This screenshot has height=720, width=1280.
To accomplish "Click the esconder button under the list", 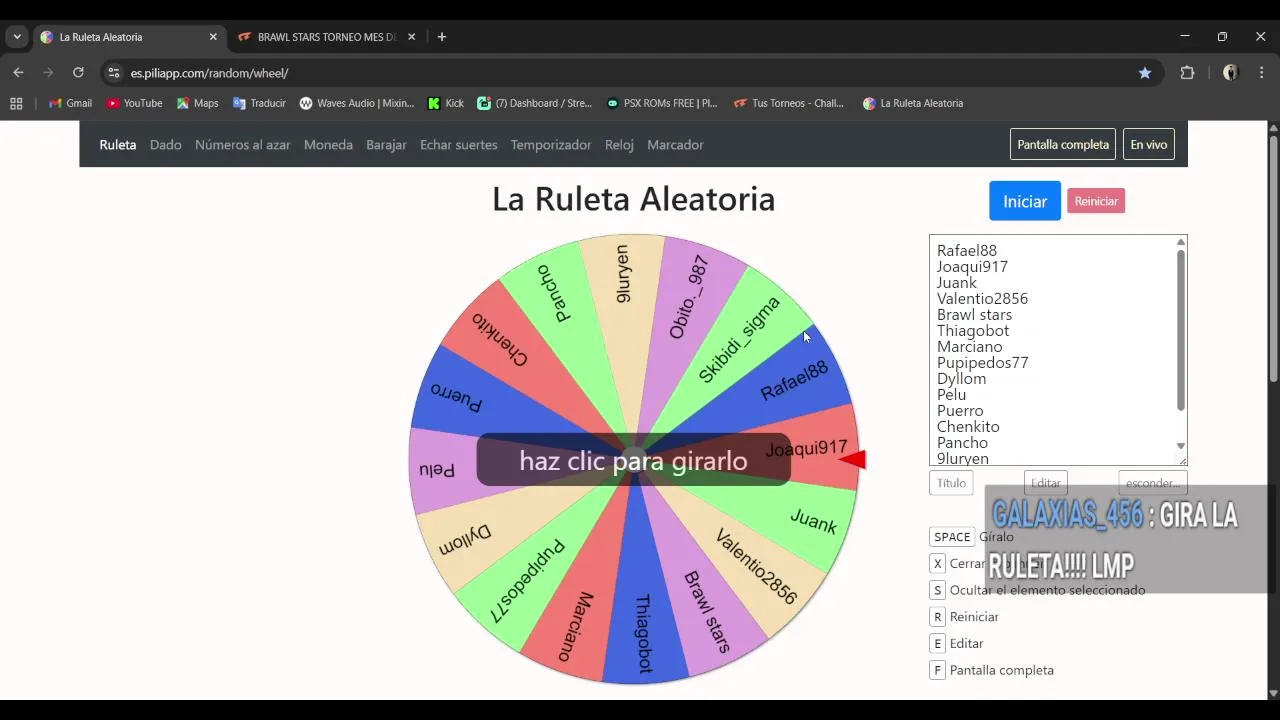I will (x=1153, y=483).
